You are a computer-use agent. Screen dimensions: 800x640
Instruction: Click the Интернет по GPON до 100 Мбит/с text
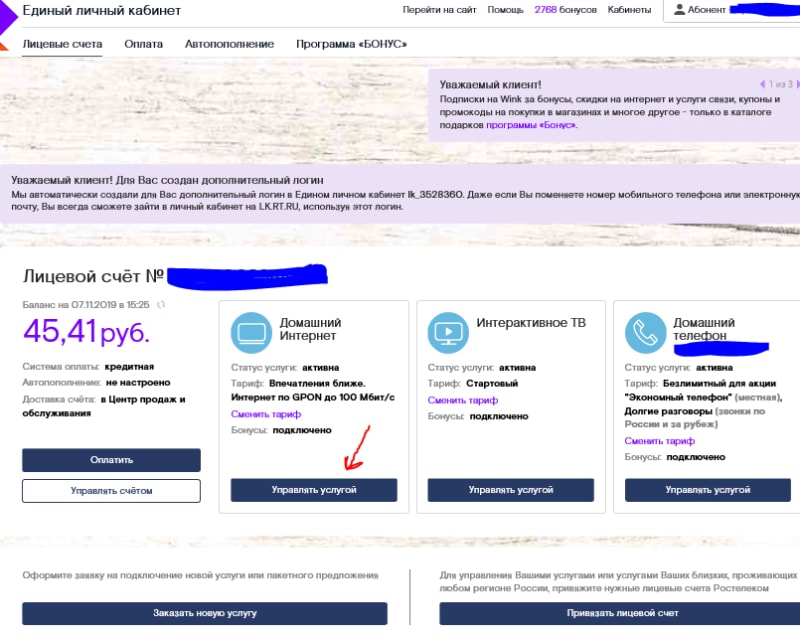313,397
